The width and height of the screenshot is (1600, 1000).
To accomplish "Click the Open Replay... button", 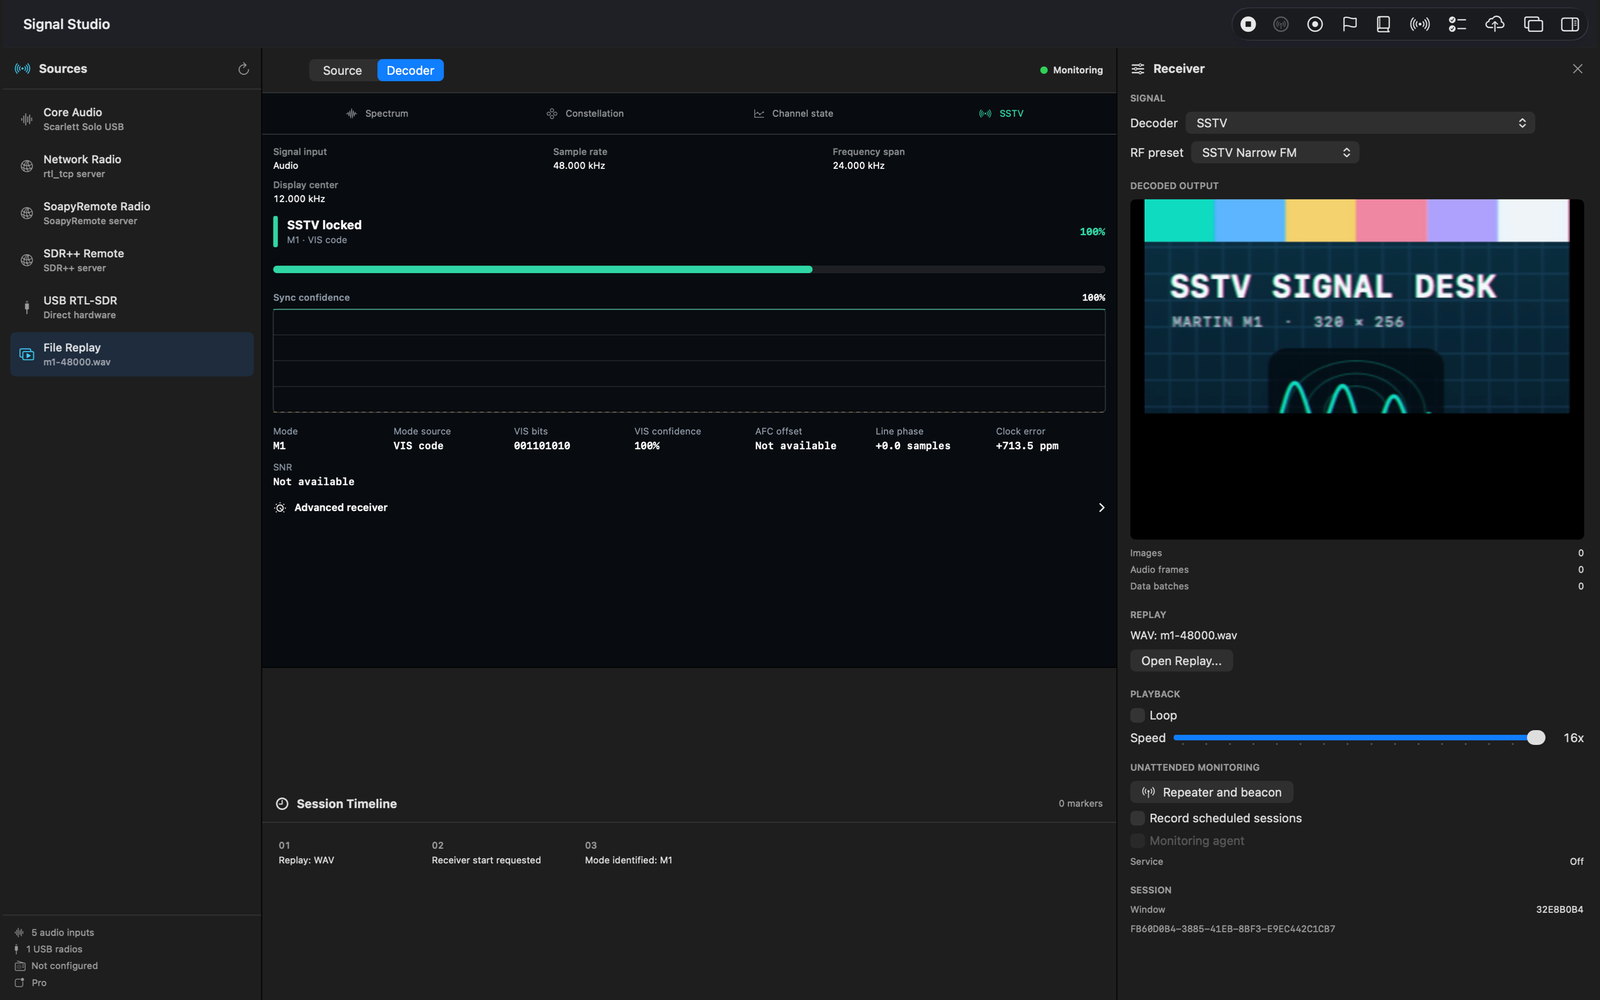I will pos(1181,661).
